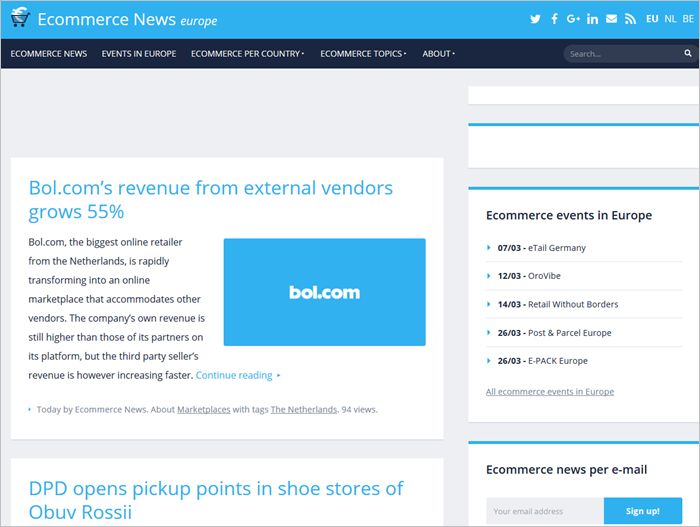700x527 pixels.
Task: Click the email envelope icon
Action: pyautogui.click(x=611, y=19)
